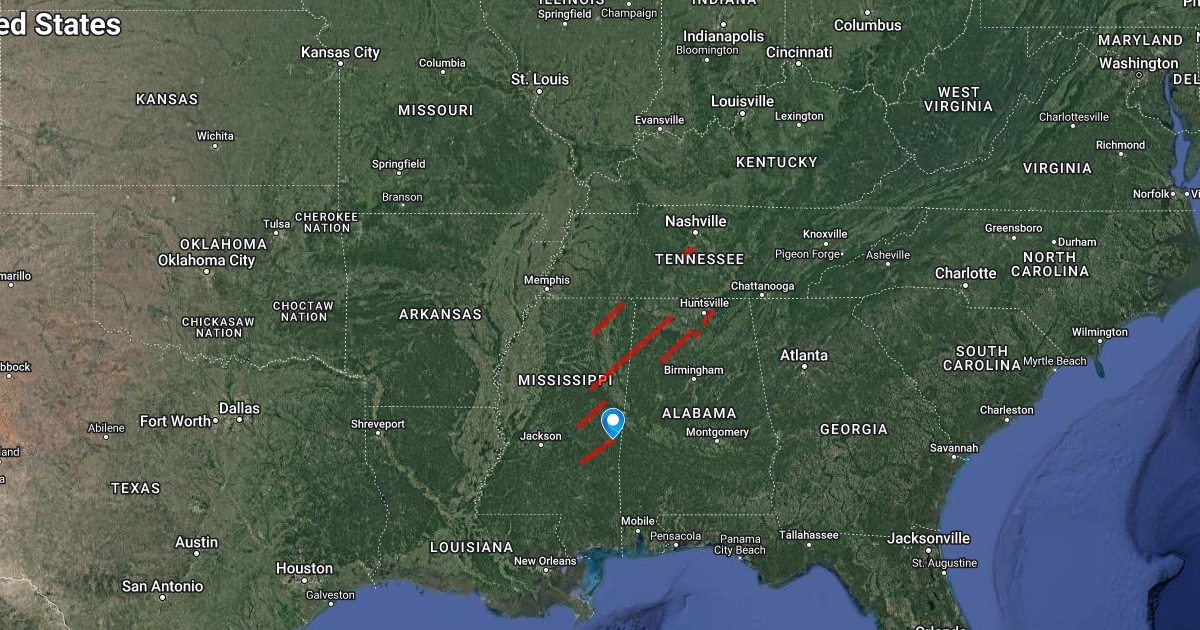This screenshot has width=1200, height=630.
Task: Click the Jacksonville city label
Action: click(928, 538)
